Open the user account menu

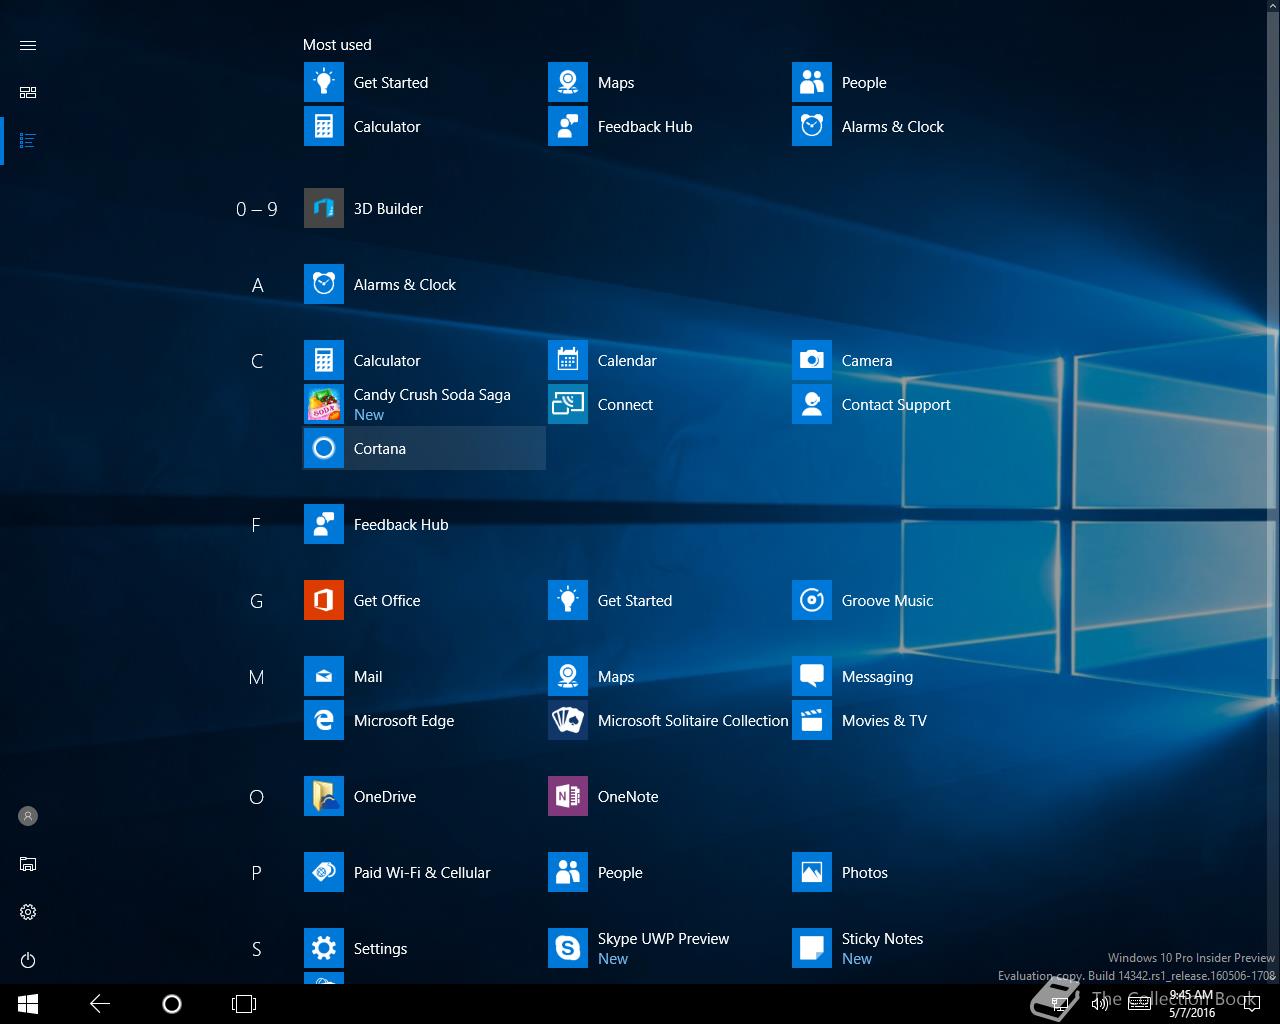click(28, 816)
